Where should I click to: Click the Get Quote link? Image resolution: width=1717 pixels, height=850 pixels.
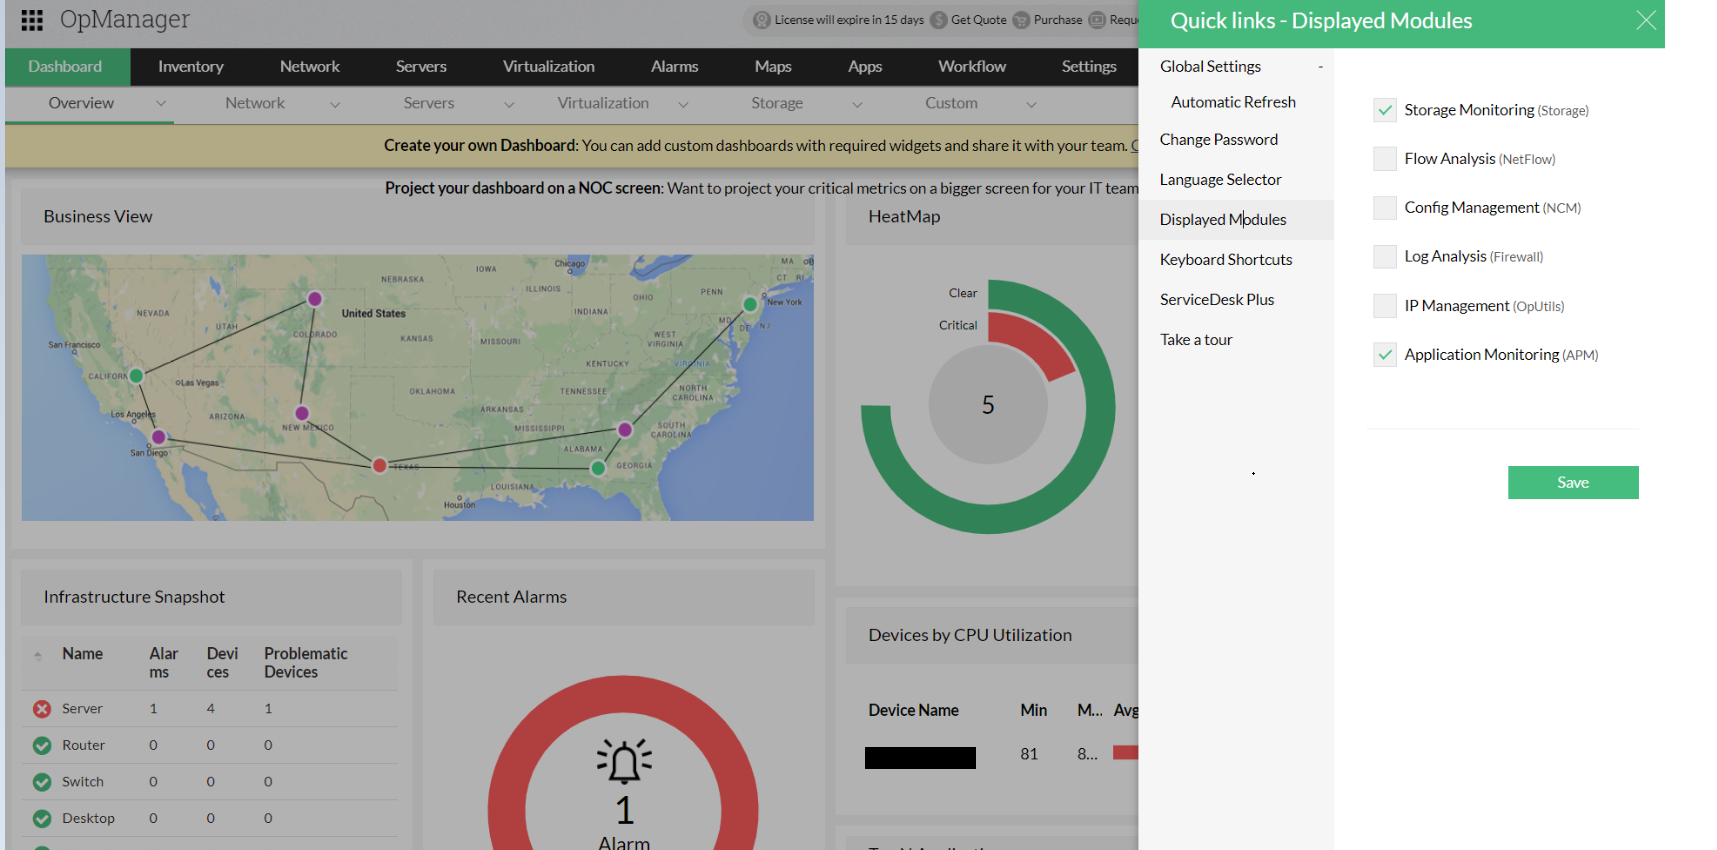[978, 20]
